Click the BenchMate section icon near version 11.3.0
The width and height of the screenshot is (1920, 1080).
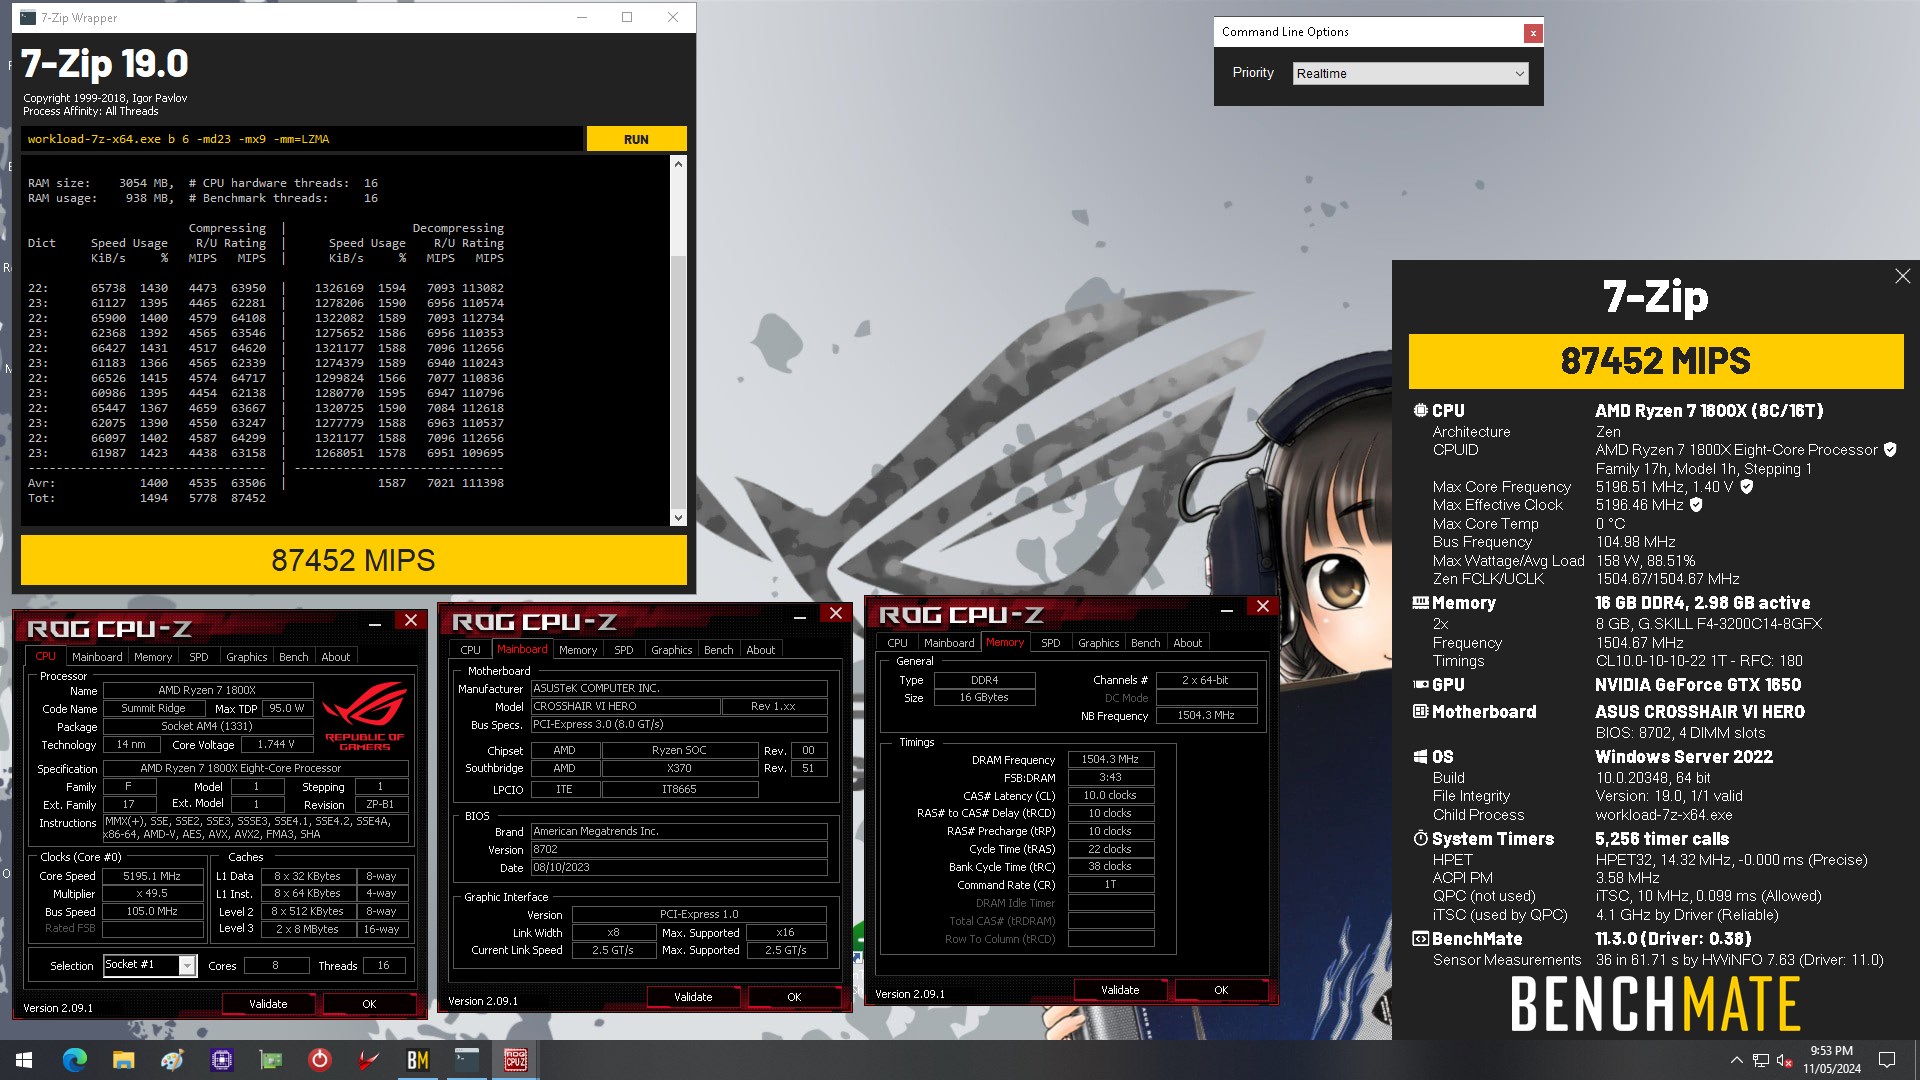[x=1420, y=938]
